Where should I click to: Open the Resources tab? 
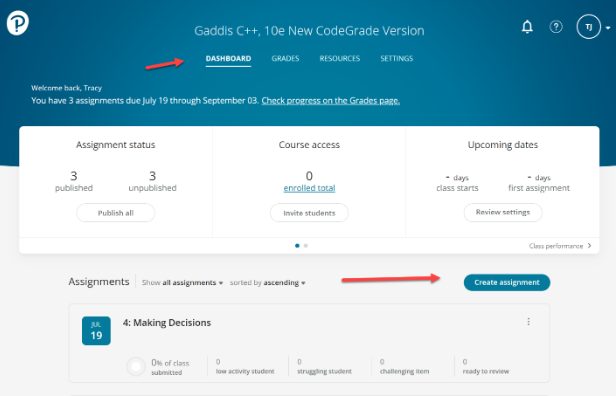tap(339, 59)
